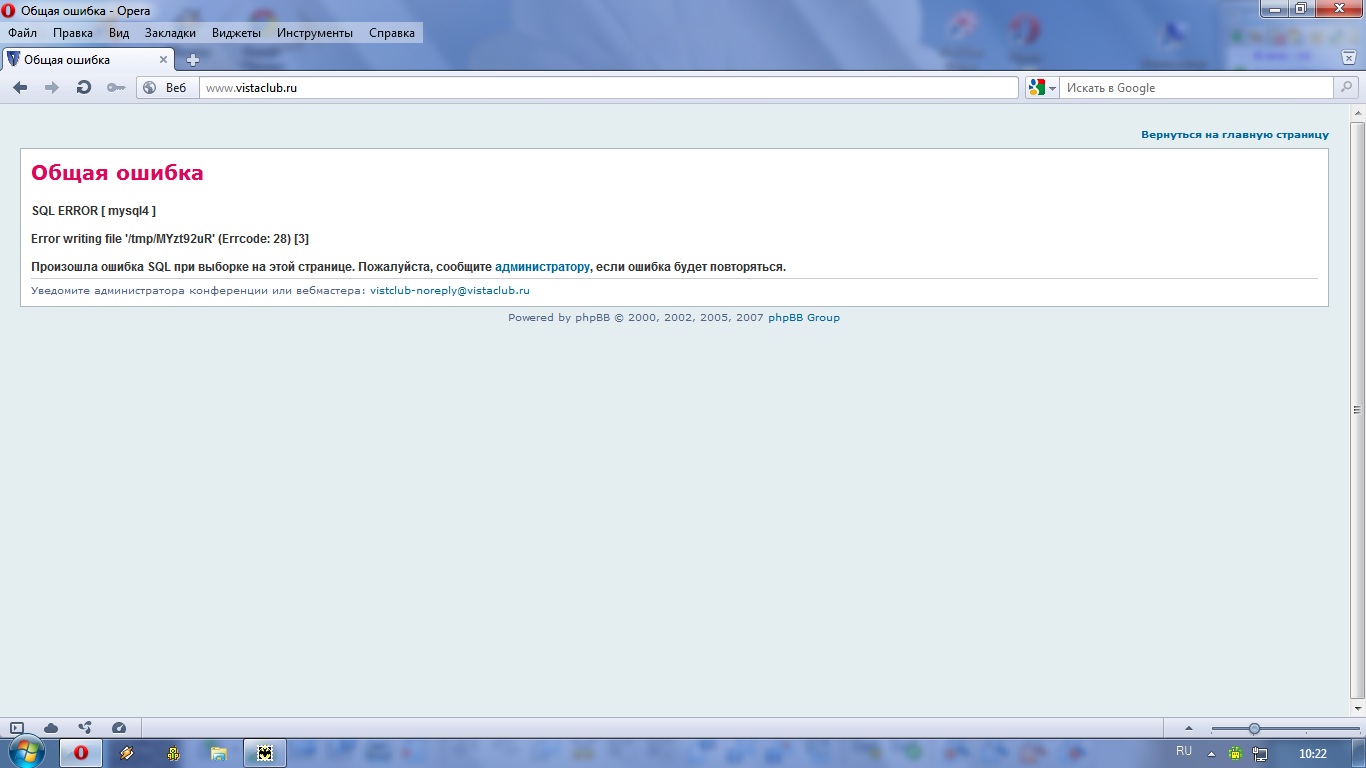
Task: Click the Wand password key icon
Action: (x=116, y=88)
